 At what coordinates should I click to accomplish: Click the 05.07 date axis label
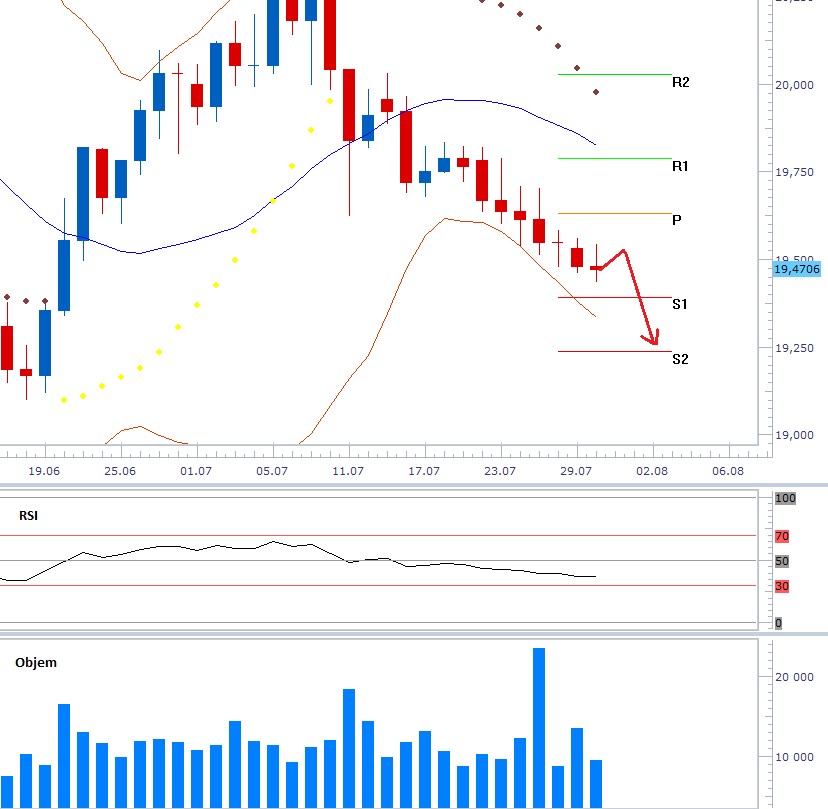tap(272, 471)
